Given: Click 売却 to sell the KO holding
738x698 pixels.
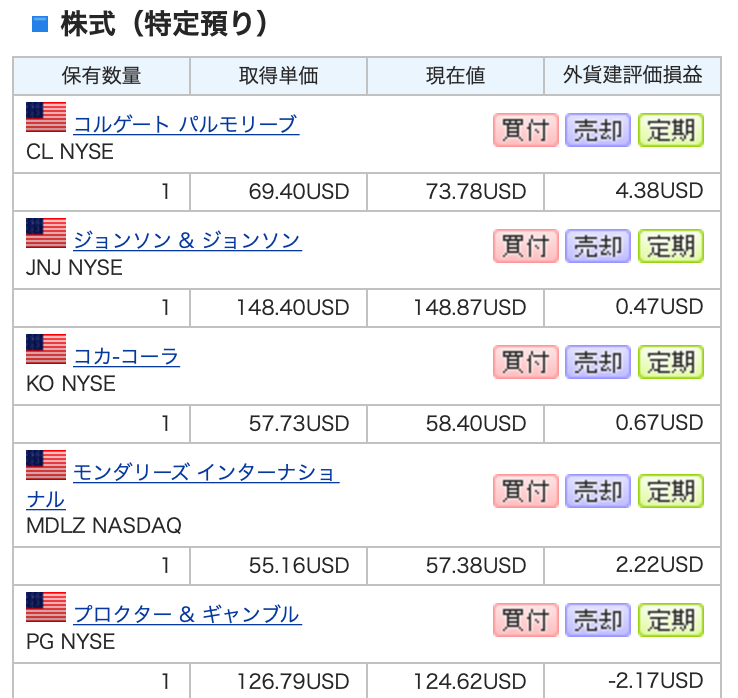Looking at the screenshot, I should pyautogui.click(x=598, y=362).
